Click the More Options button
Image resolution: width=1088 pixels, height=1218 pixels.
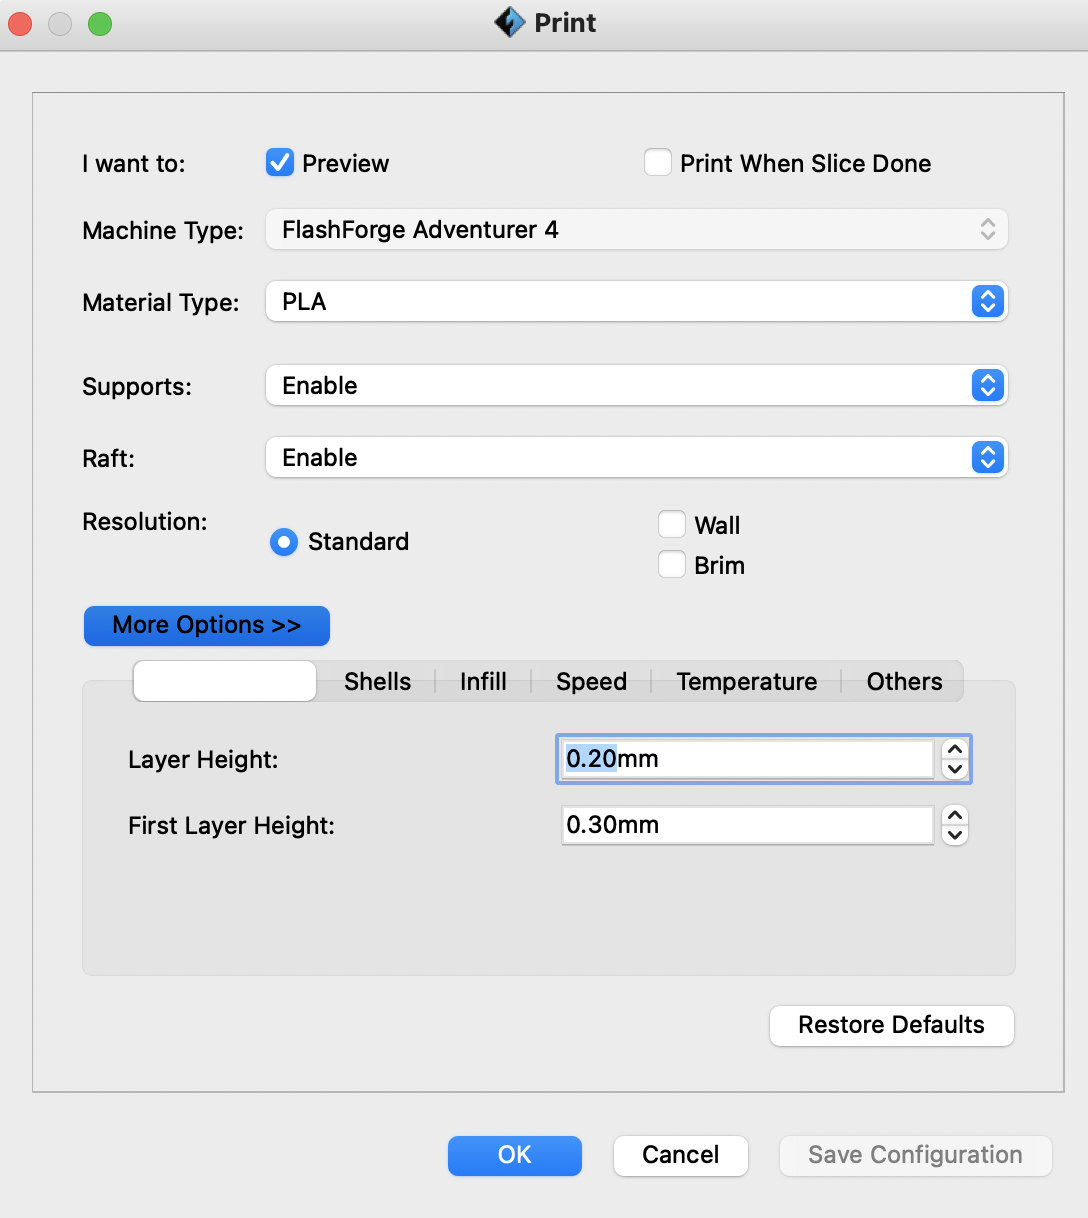(207, 625)
